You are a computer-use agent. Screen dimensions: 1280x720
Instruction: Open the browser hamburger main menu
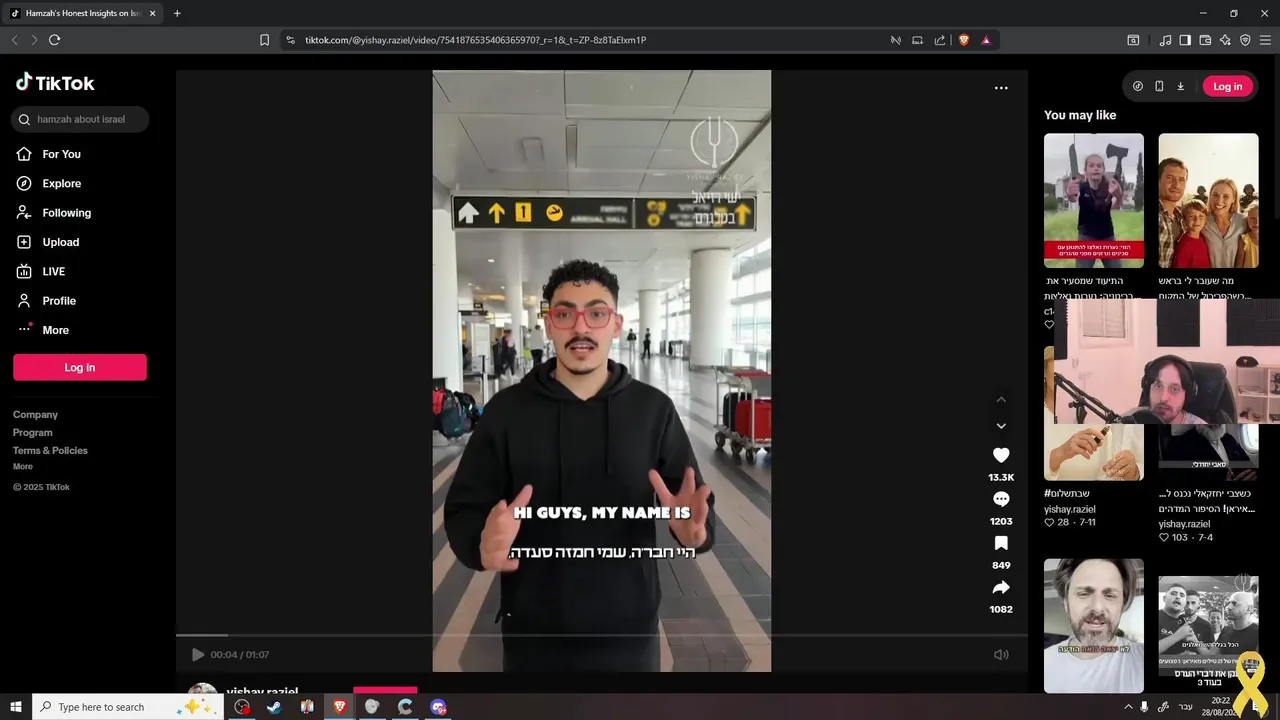pos(1266,40)
